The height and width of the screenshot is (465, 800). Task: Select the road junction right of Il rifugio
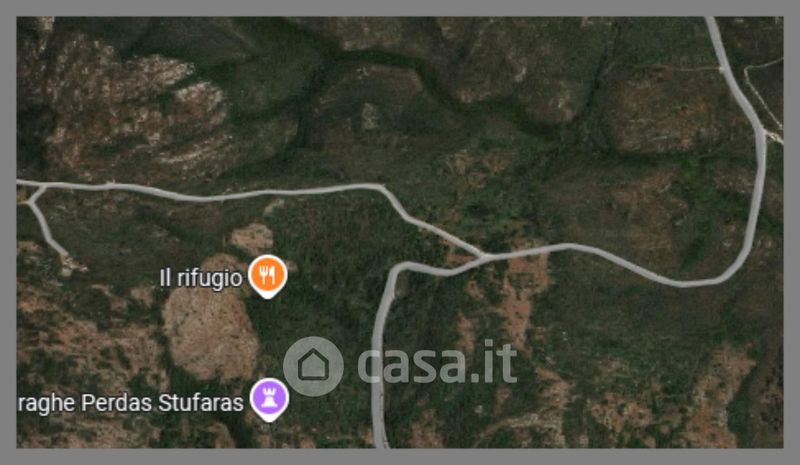pos(482,256)
